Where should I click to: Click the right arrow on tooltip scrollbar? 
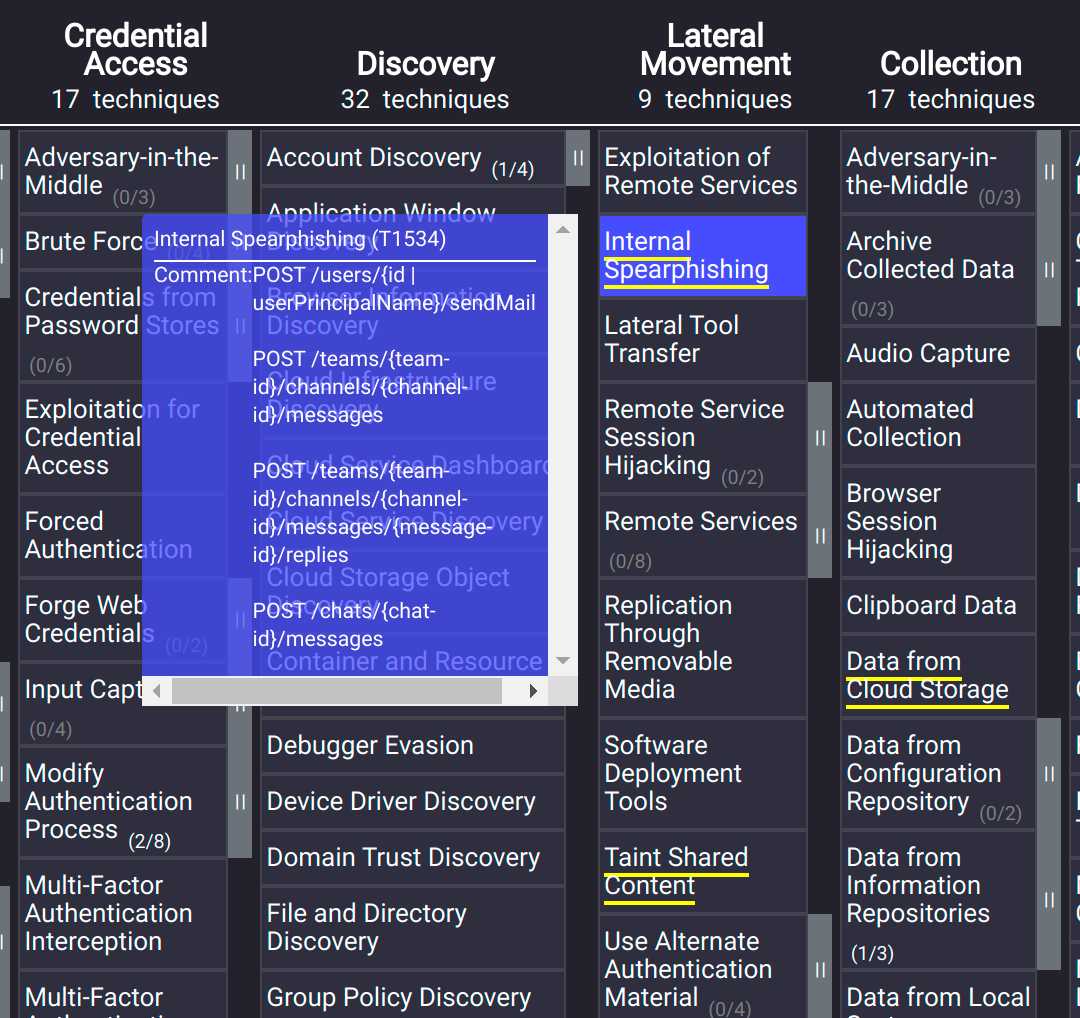coord(532,690)
